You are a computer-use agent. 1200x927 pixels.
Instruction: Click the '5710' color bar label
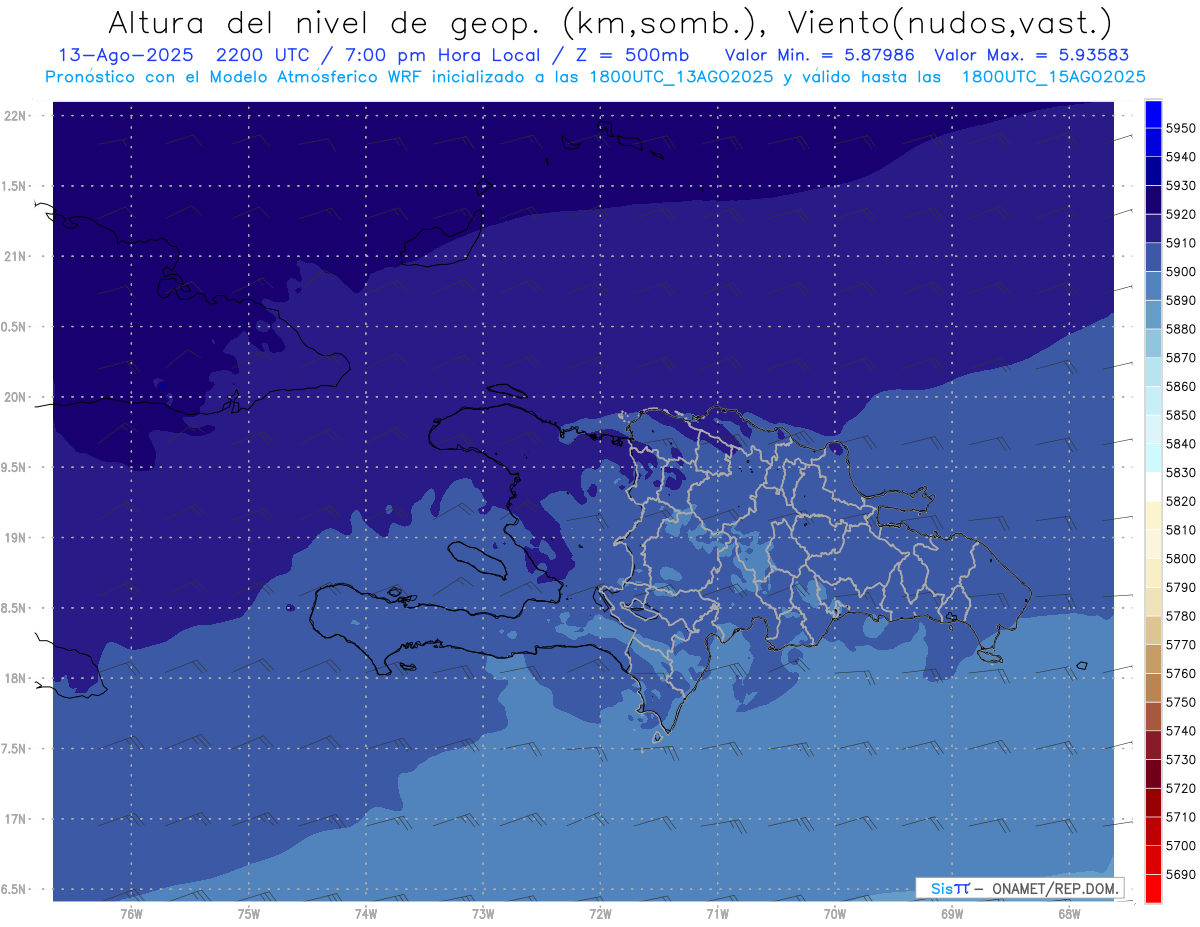coord(1181,816)
